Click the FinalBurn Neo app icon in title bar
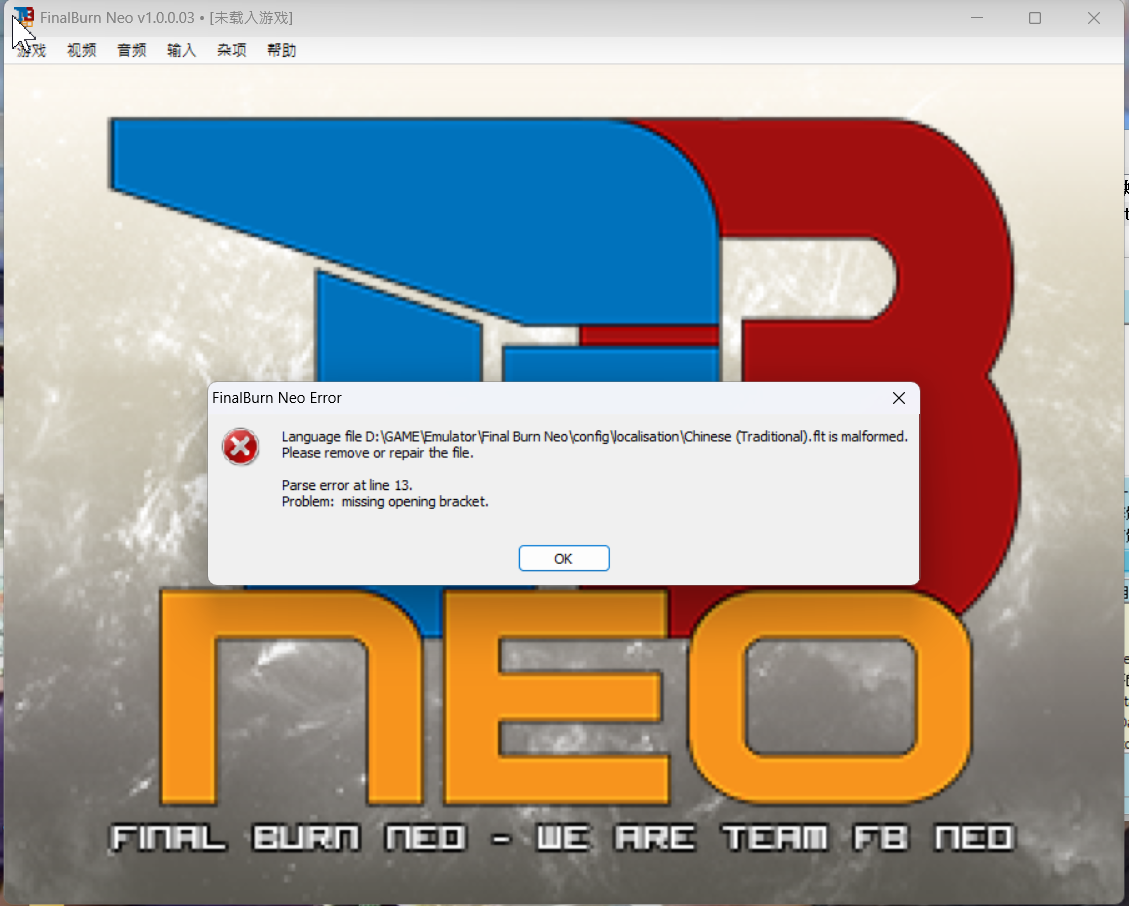This screenshot has height=906, width=1129. [x=24, y=17]
